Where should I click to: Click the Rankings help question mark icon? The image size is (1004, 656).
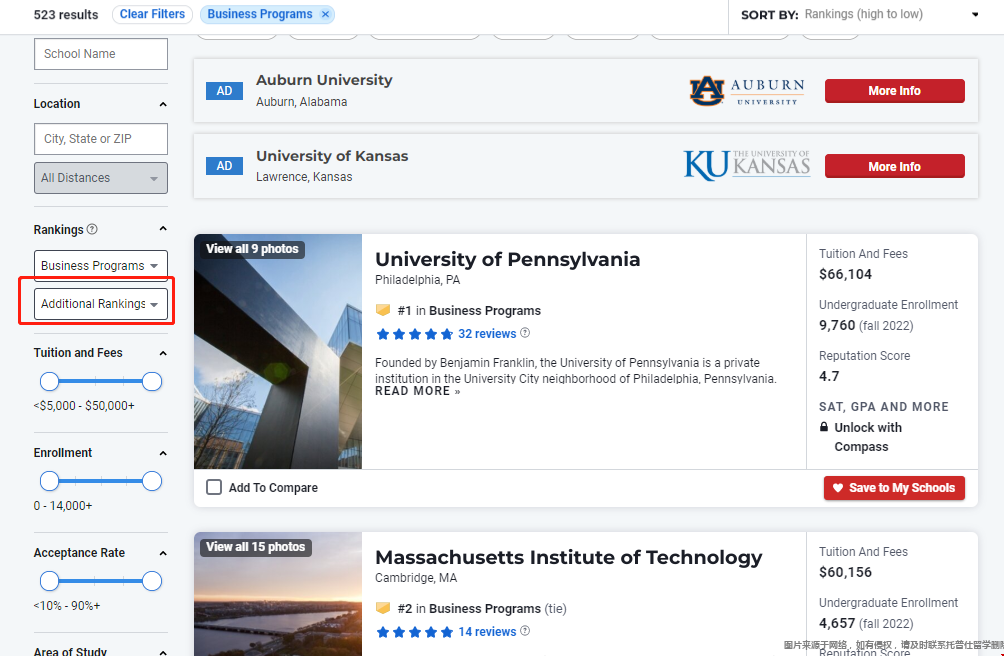coord(92,229)
